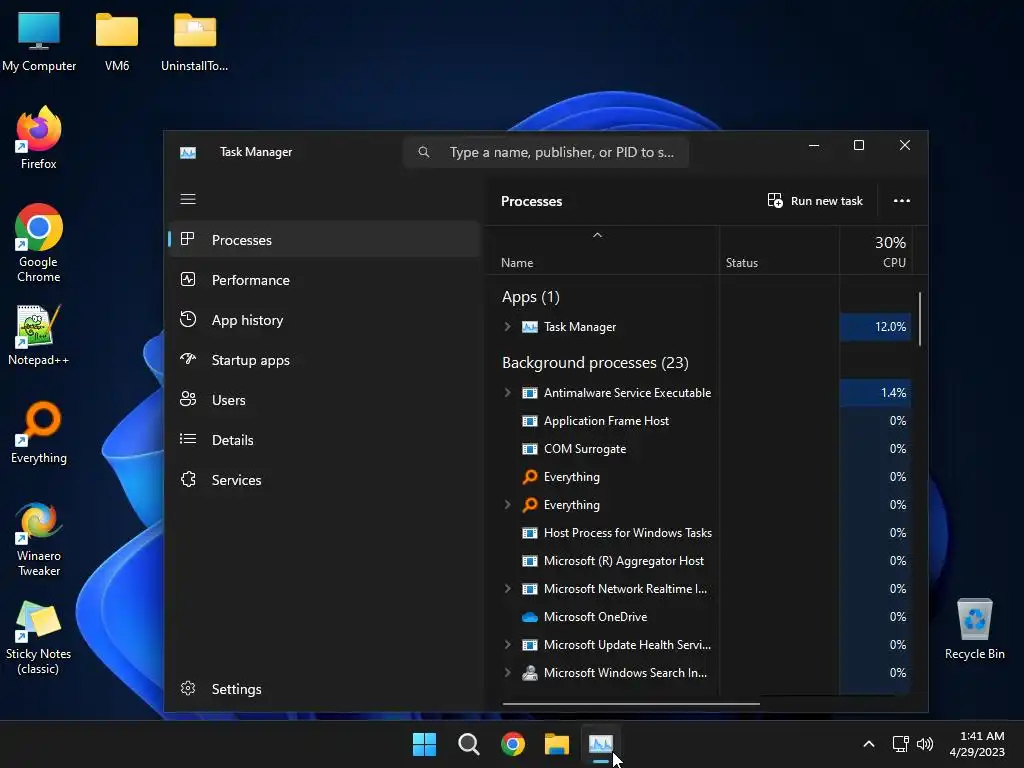The height and width of the screenshot is (768, 1024).
Task: Switch to the Services page
Action: pos(325,480)
